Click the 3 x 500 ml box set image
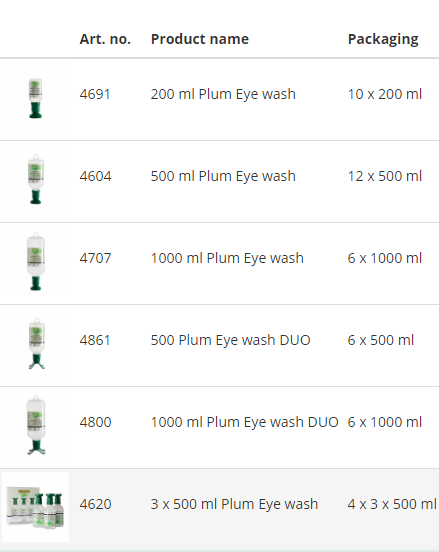439x552 pixels. pyautogui.click(x=35, y=507)
